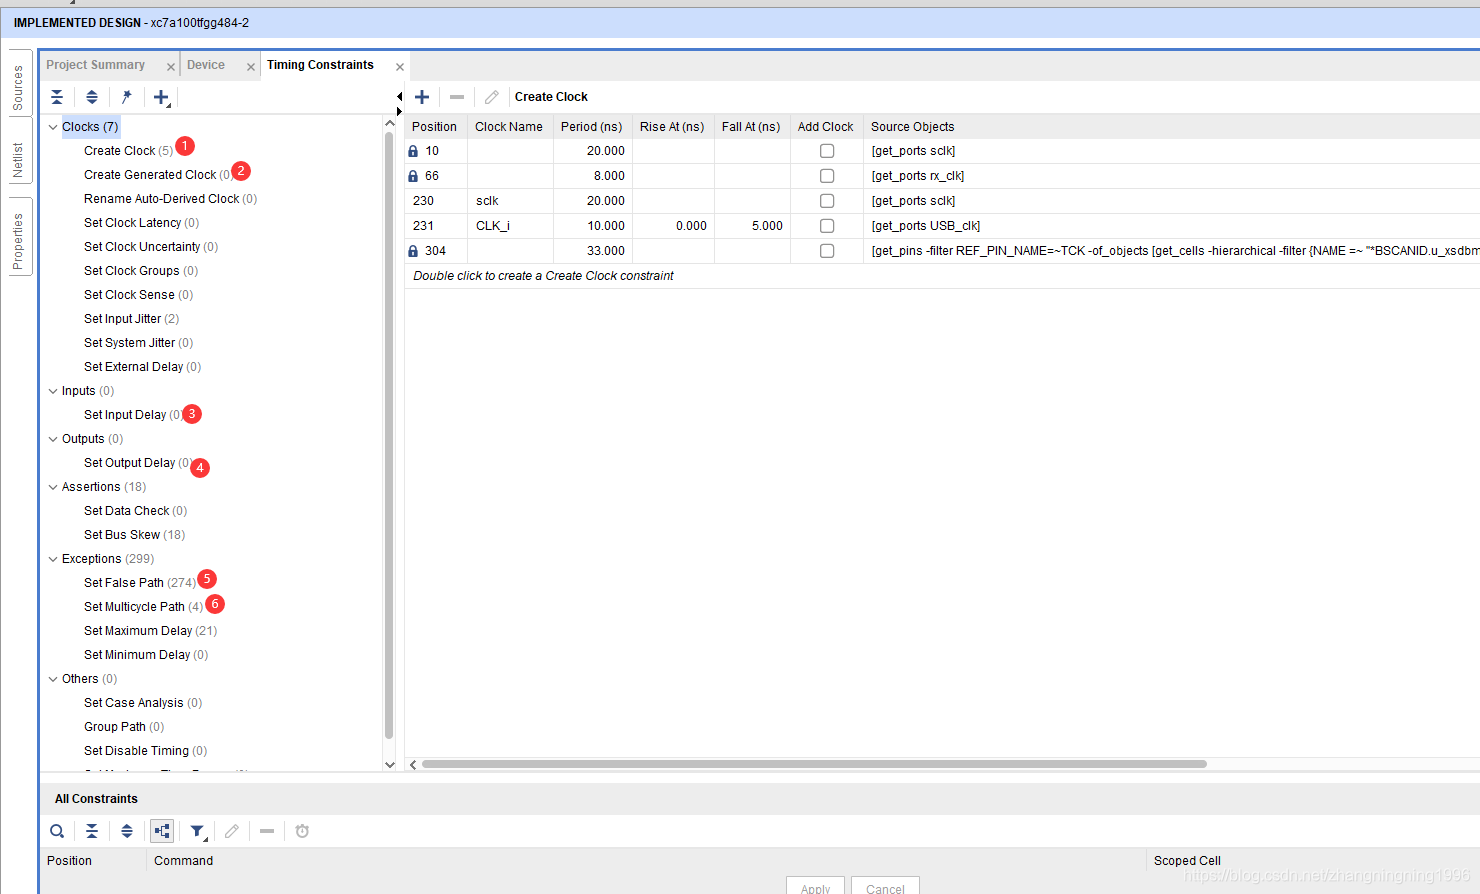The height and width of the screenshot is (894, 1480).
Task: Open search in All Constraints panel
Action: click(x=57, y=831)
